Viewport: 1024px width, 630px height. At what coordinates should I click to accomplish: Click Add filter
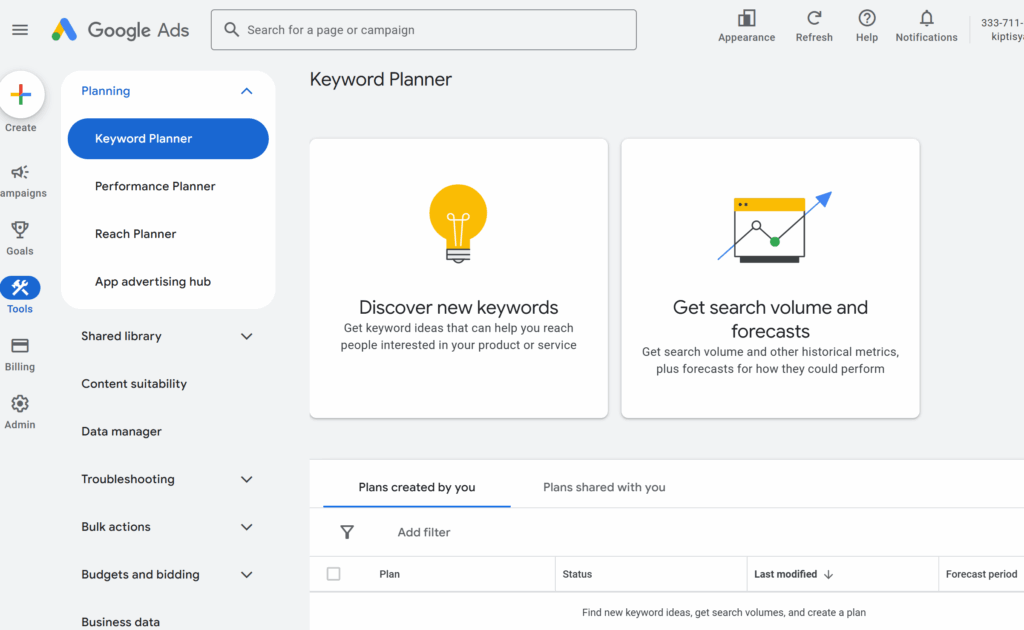point(424,532)
